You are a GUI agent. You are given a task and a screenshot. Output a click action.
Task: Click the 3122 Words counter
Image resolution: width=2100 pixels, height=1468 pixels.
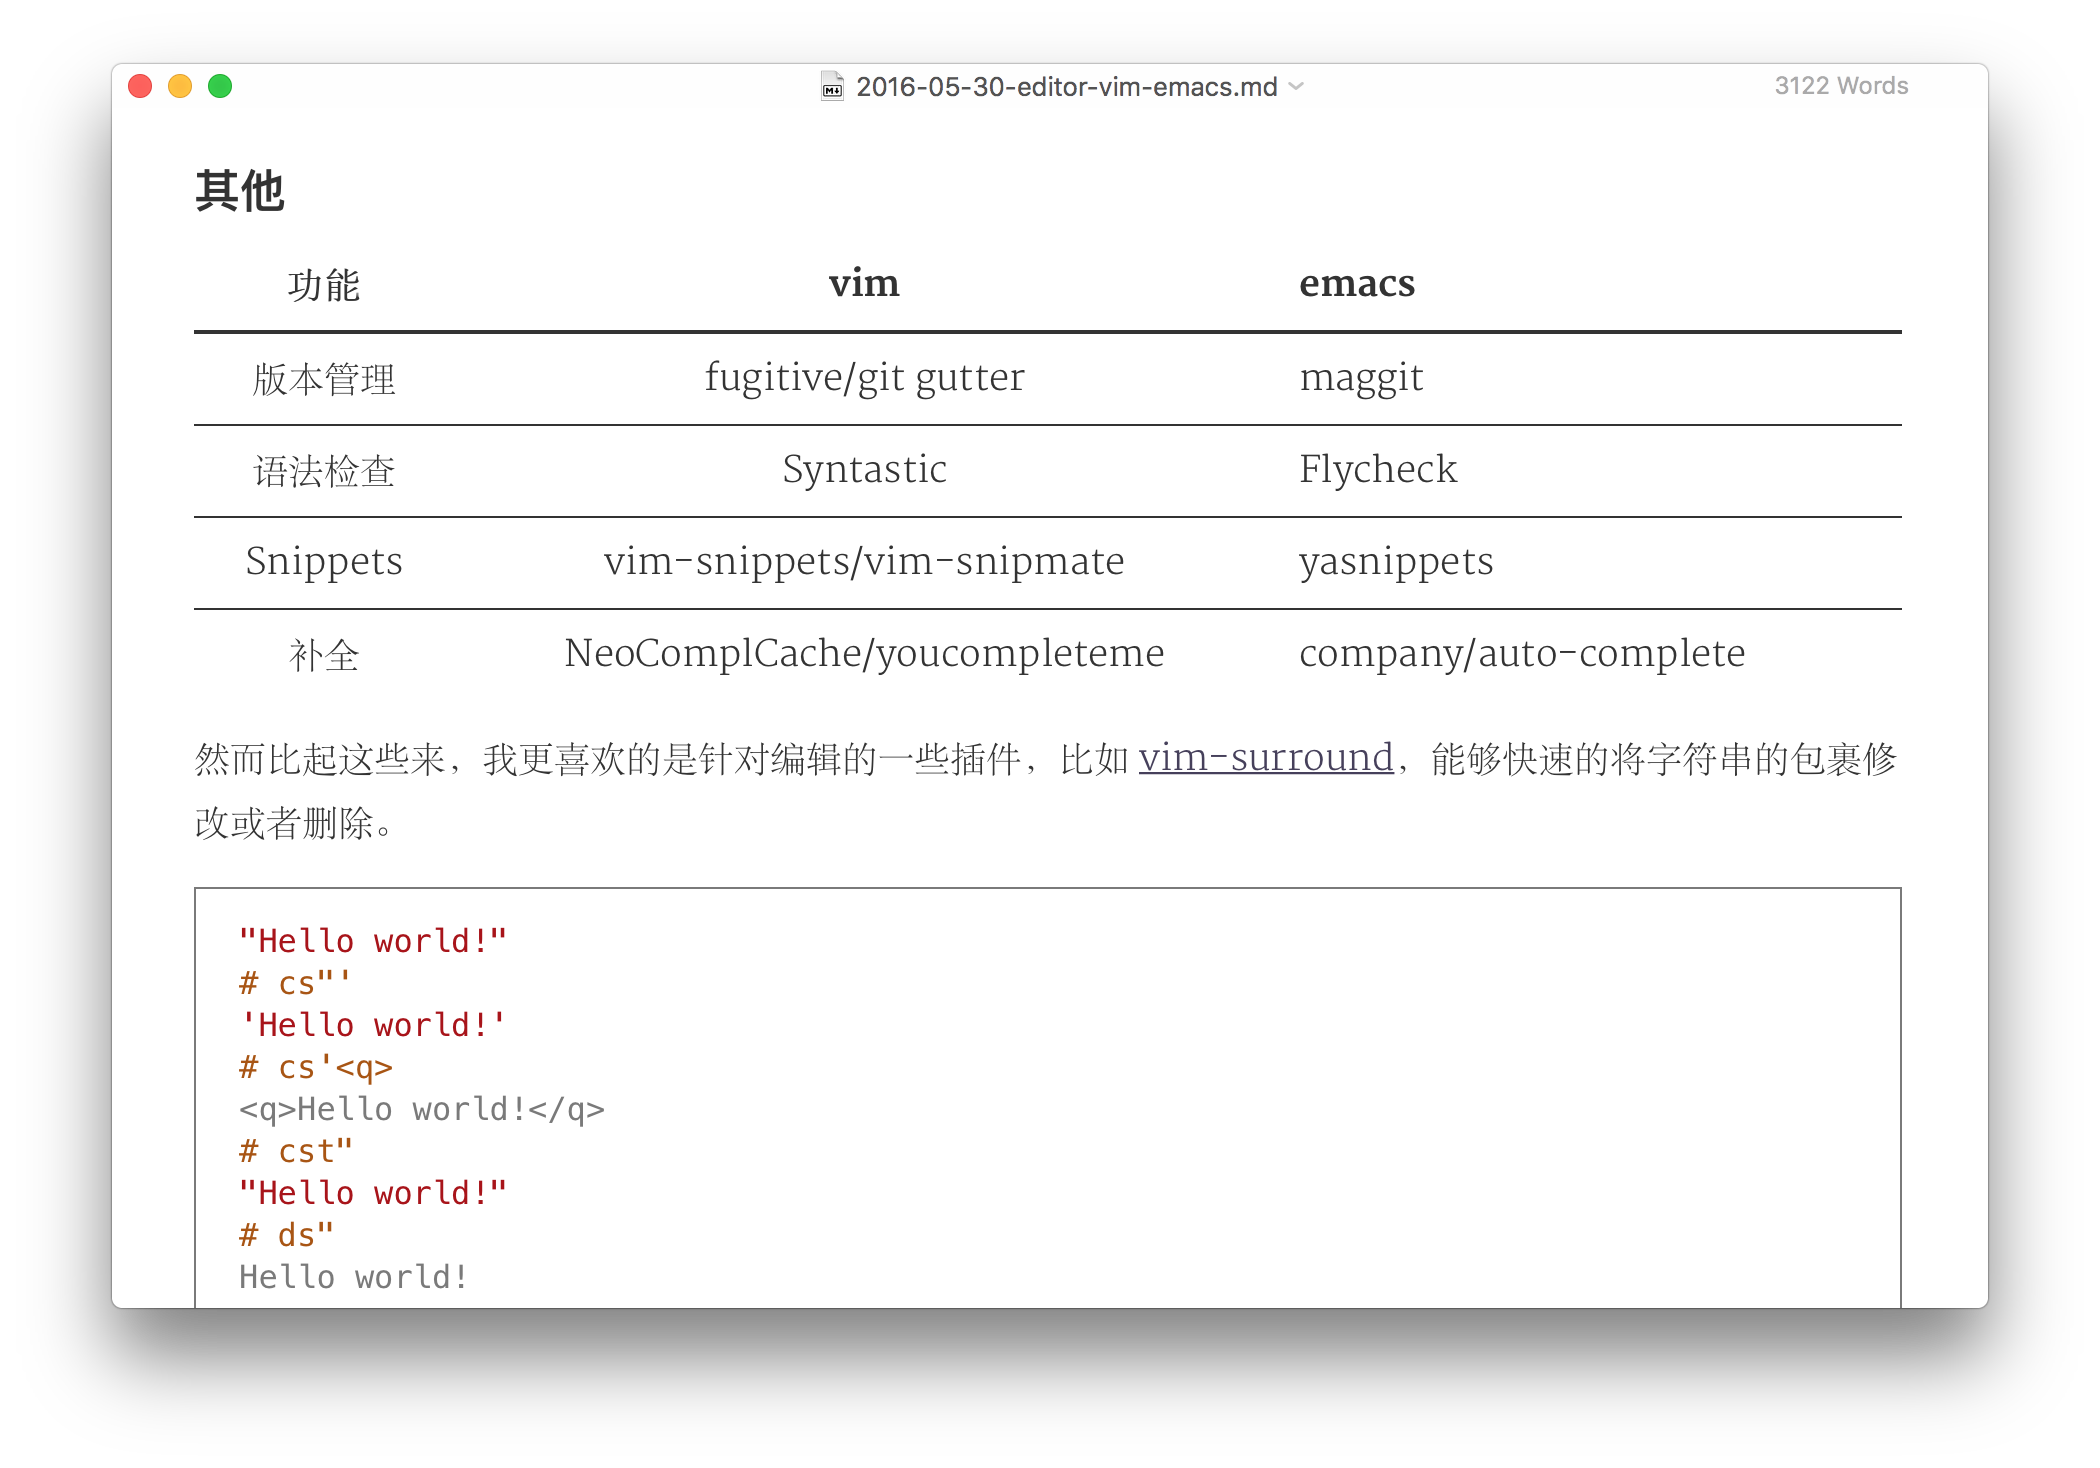click(x=1840, y=86)
